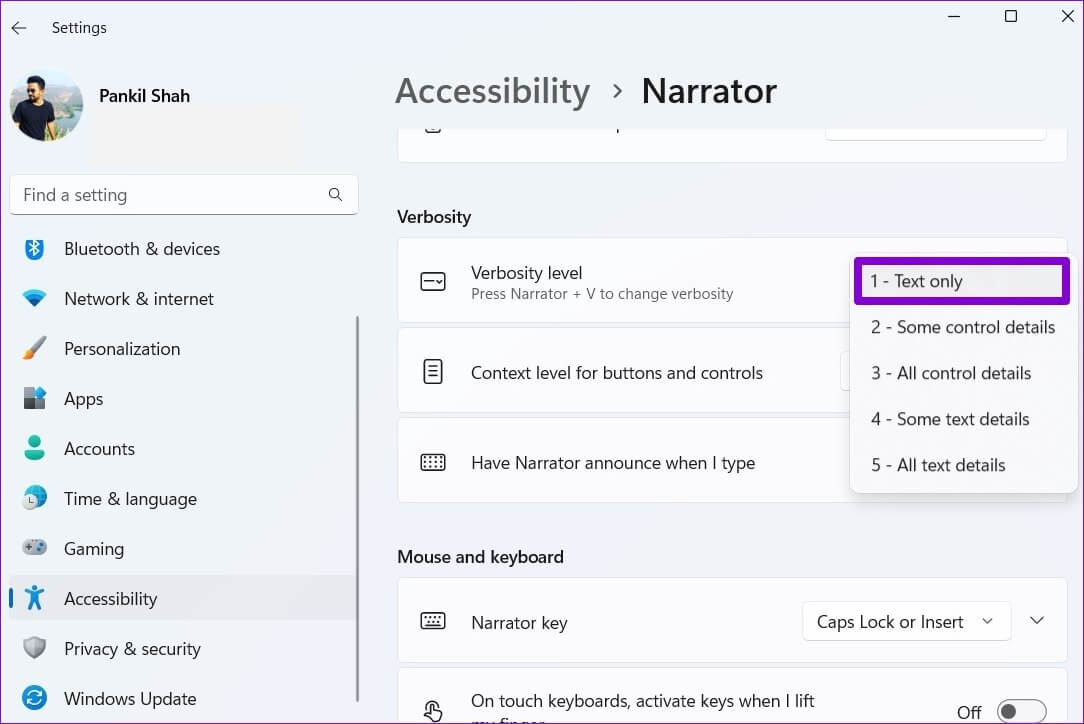Screen dimensions: 1084x724
Task: Click the Personalization paintbrush icon
Action: 34,349
